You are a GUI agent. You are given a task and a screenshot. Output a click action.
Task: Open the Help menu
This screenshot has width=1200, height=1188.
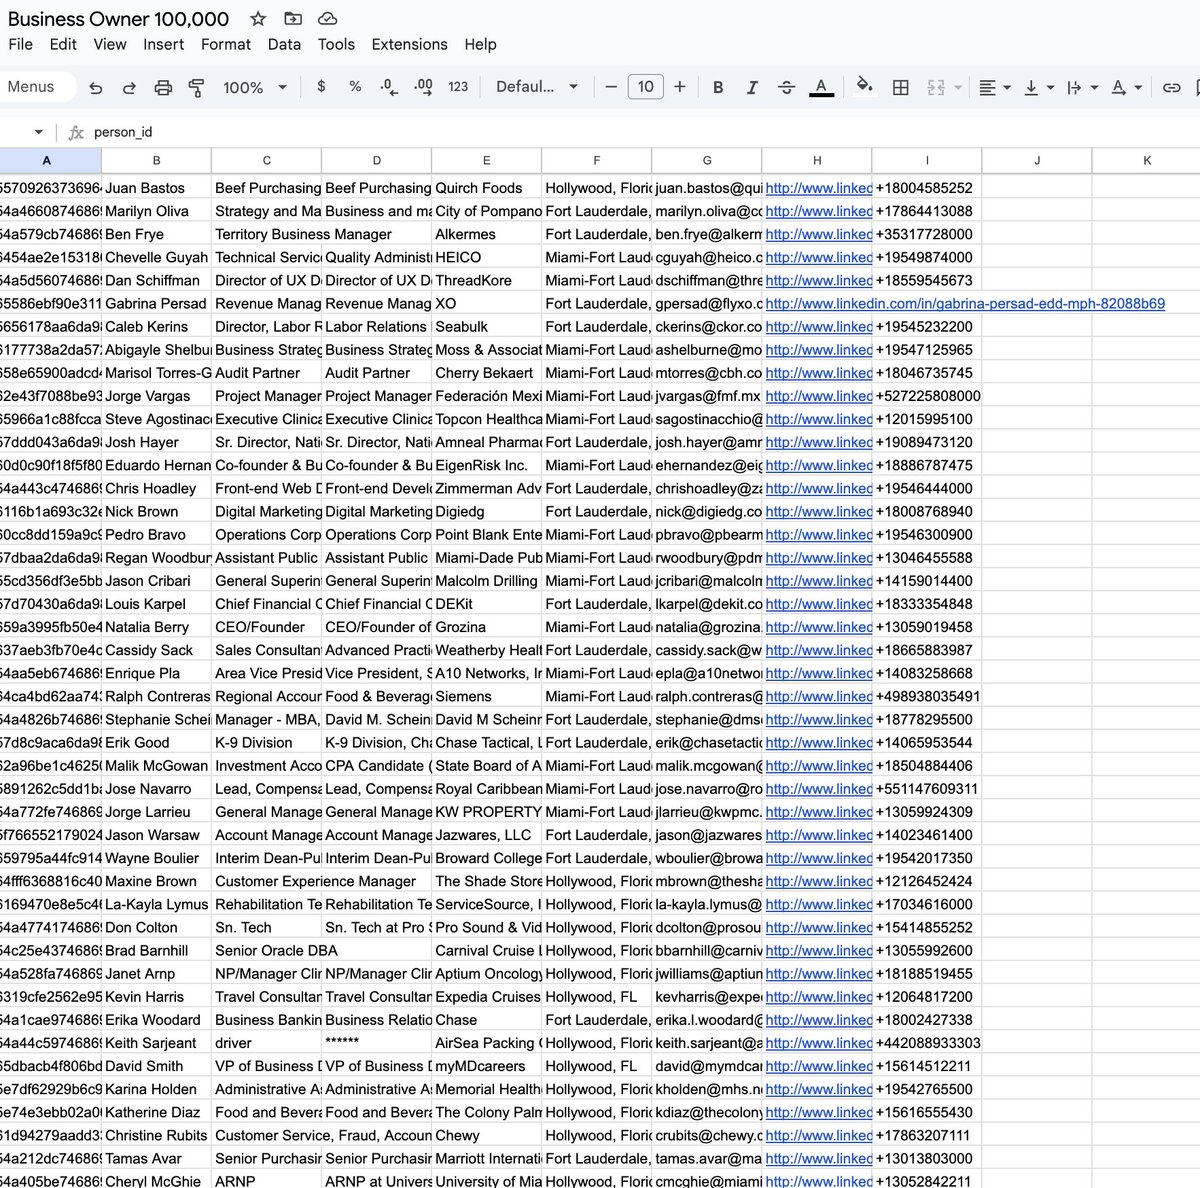(x=480, y=44)
